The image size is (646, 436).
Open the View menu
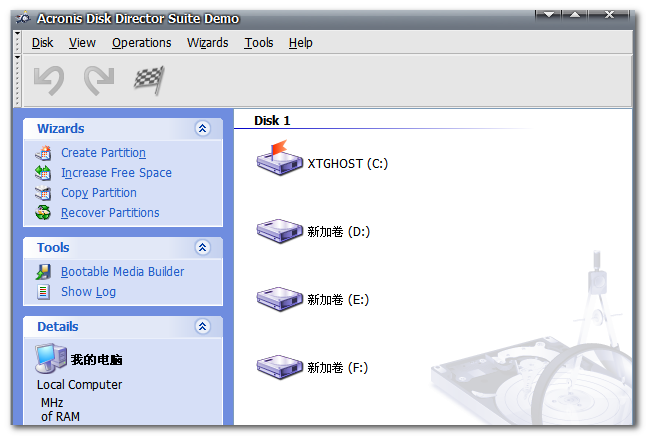click(82, 43)
